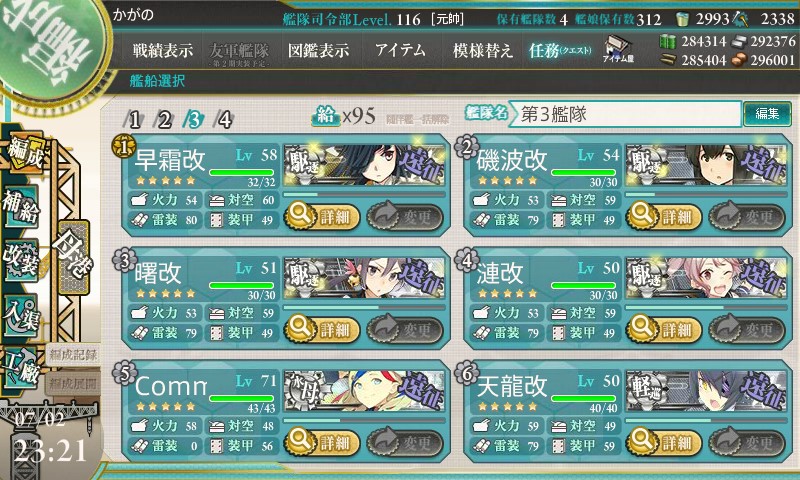The width and height of the screenshot is (800, 480).
Task: Click the 第3艦隊 fleet name field
Action: [x=624, y=114]
